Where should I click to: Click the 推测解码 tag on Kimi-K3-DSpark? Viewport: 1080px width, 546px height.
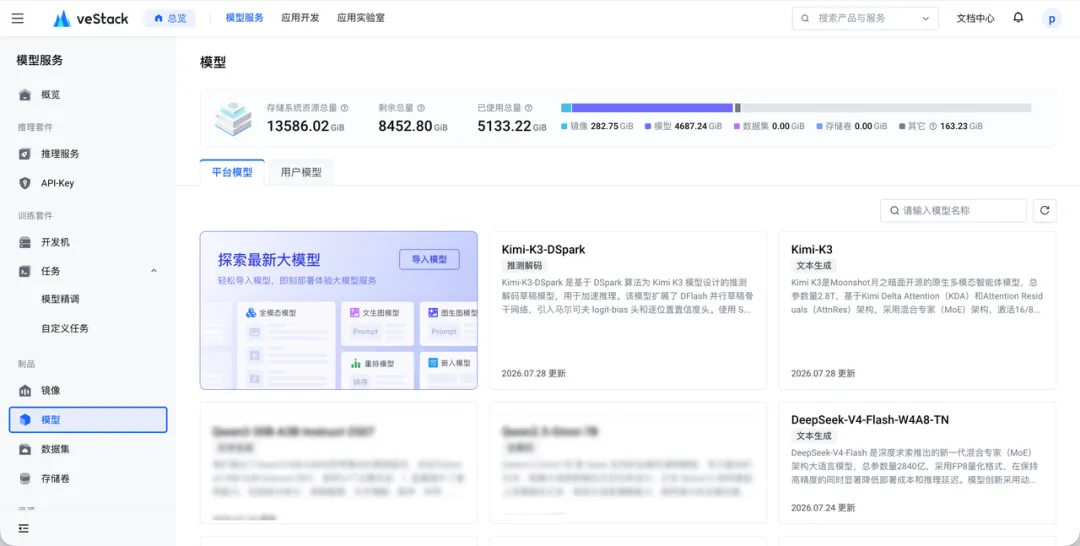524,265
